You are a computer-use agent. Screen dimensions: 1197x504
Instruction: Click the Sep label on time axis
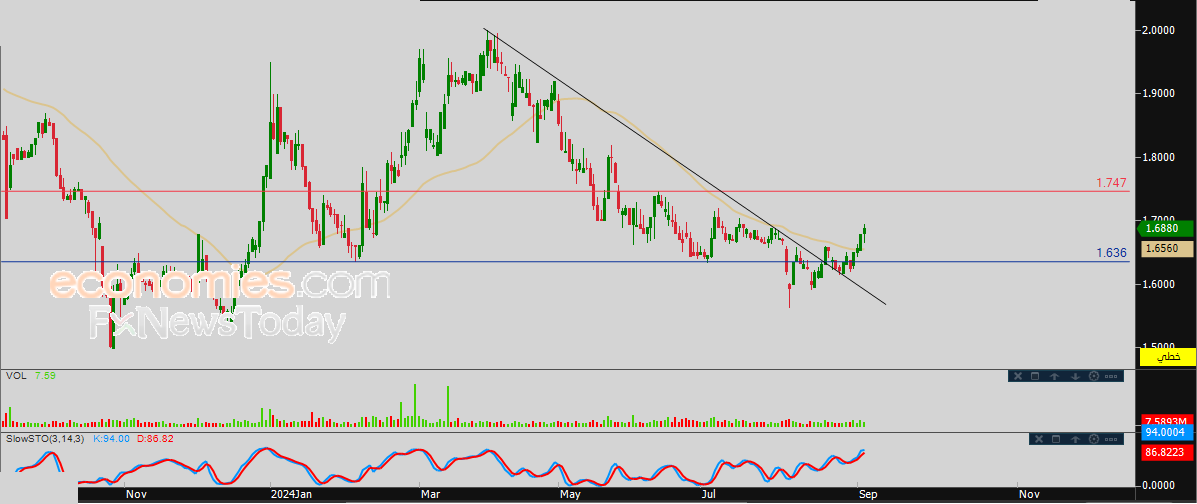867,495
